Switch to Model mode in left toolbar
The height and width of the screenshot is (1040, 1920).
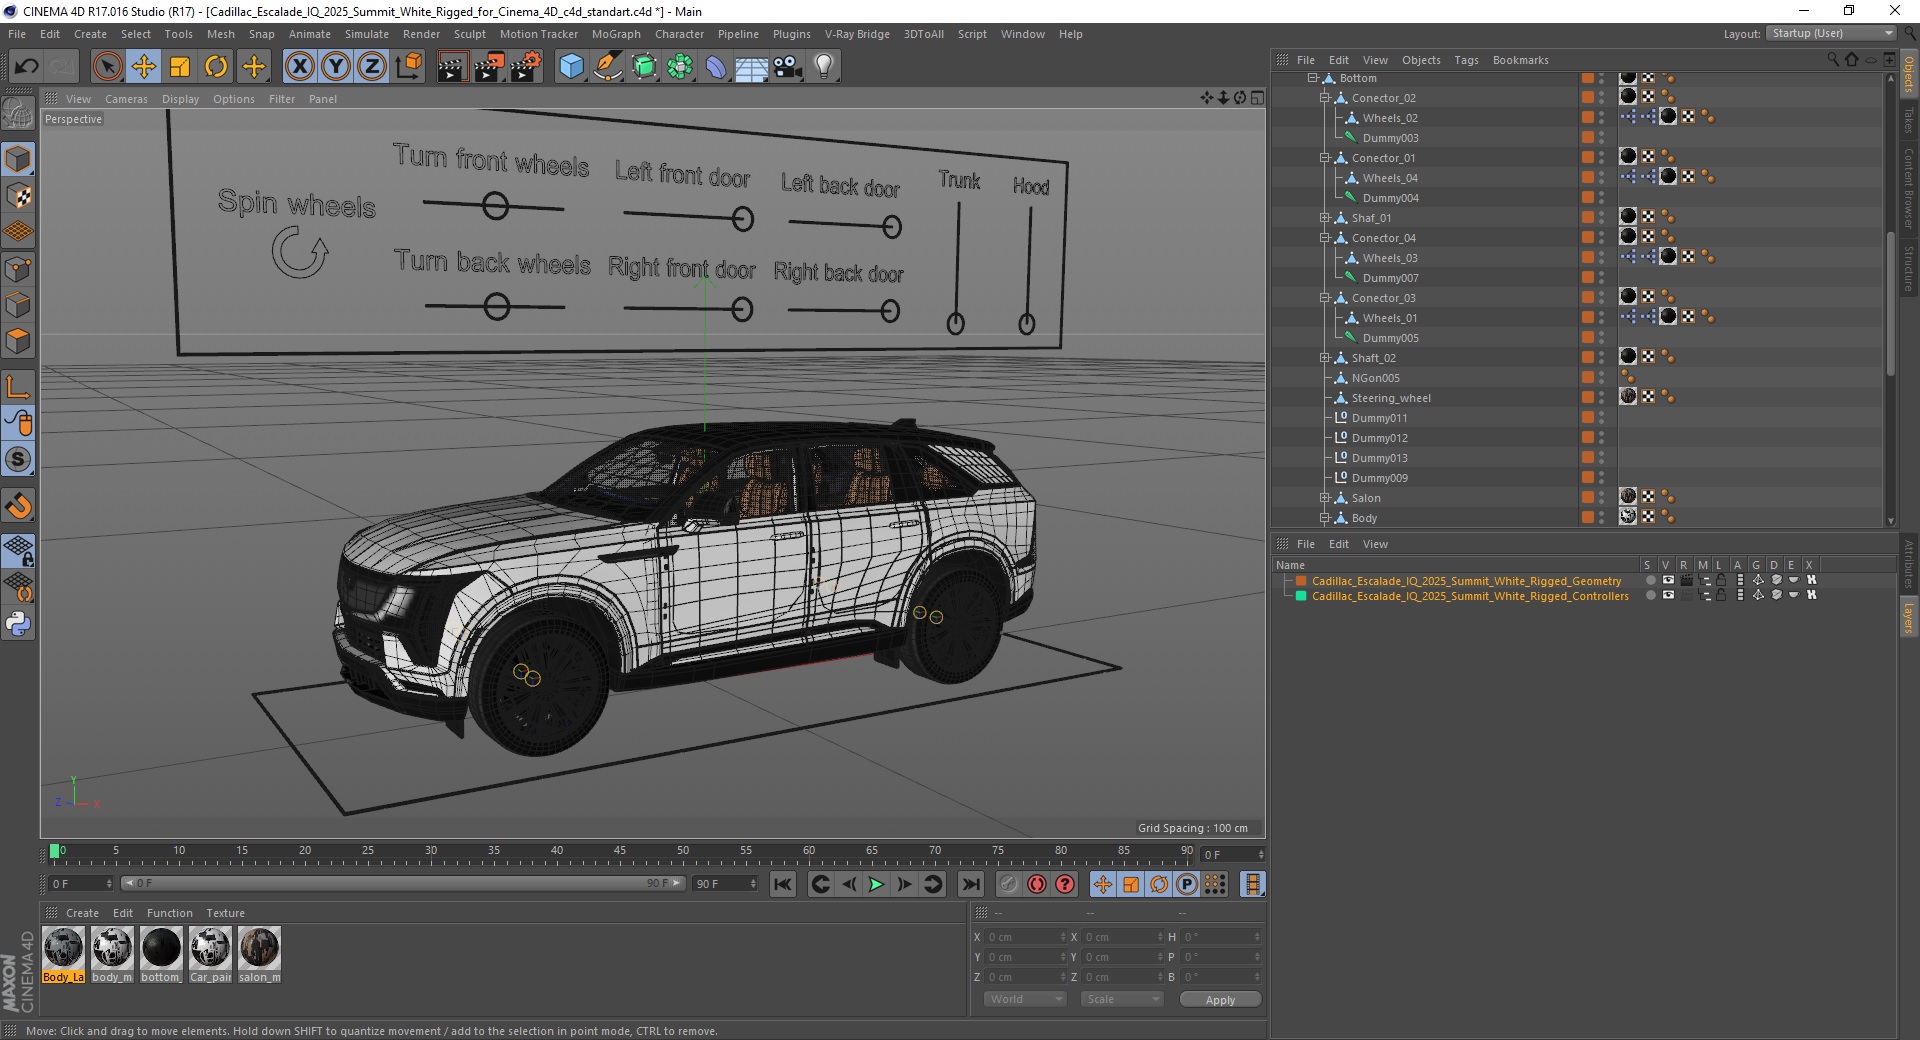point(18,159)
